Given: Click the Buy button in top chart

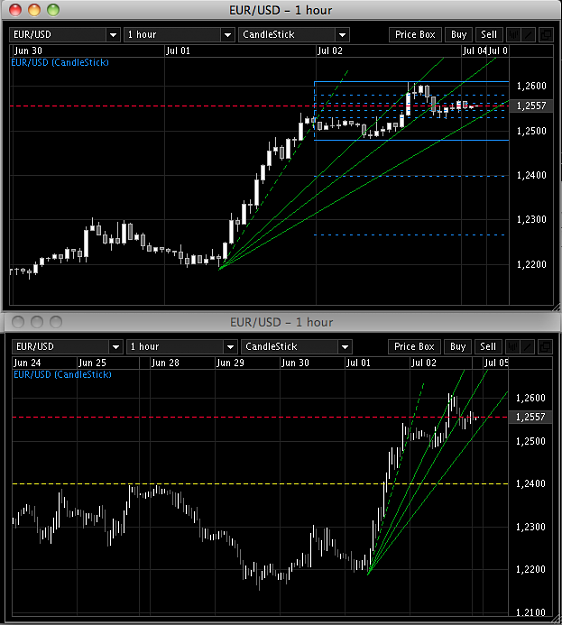Looking at the screenshot, I should point(459,35).
